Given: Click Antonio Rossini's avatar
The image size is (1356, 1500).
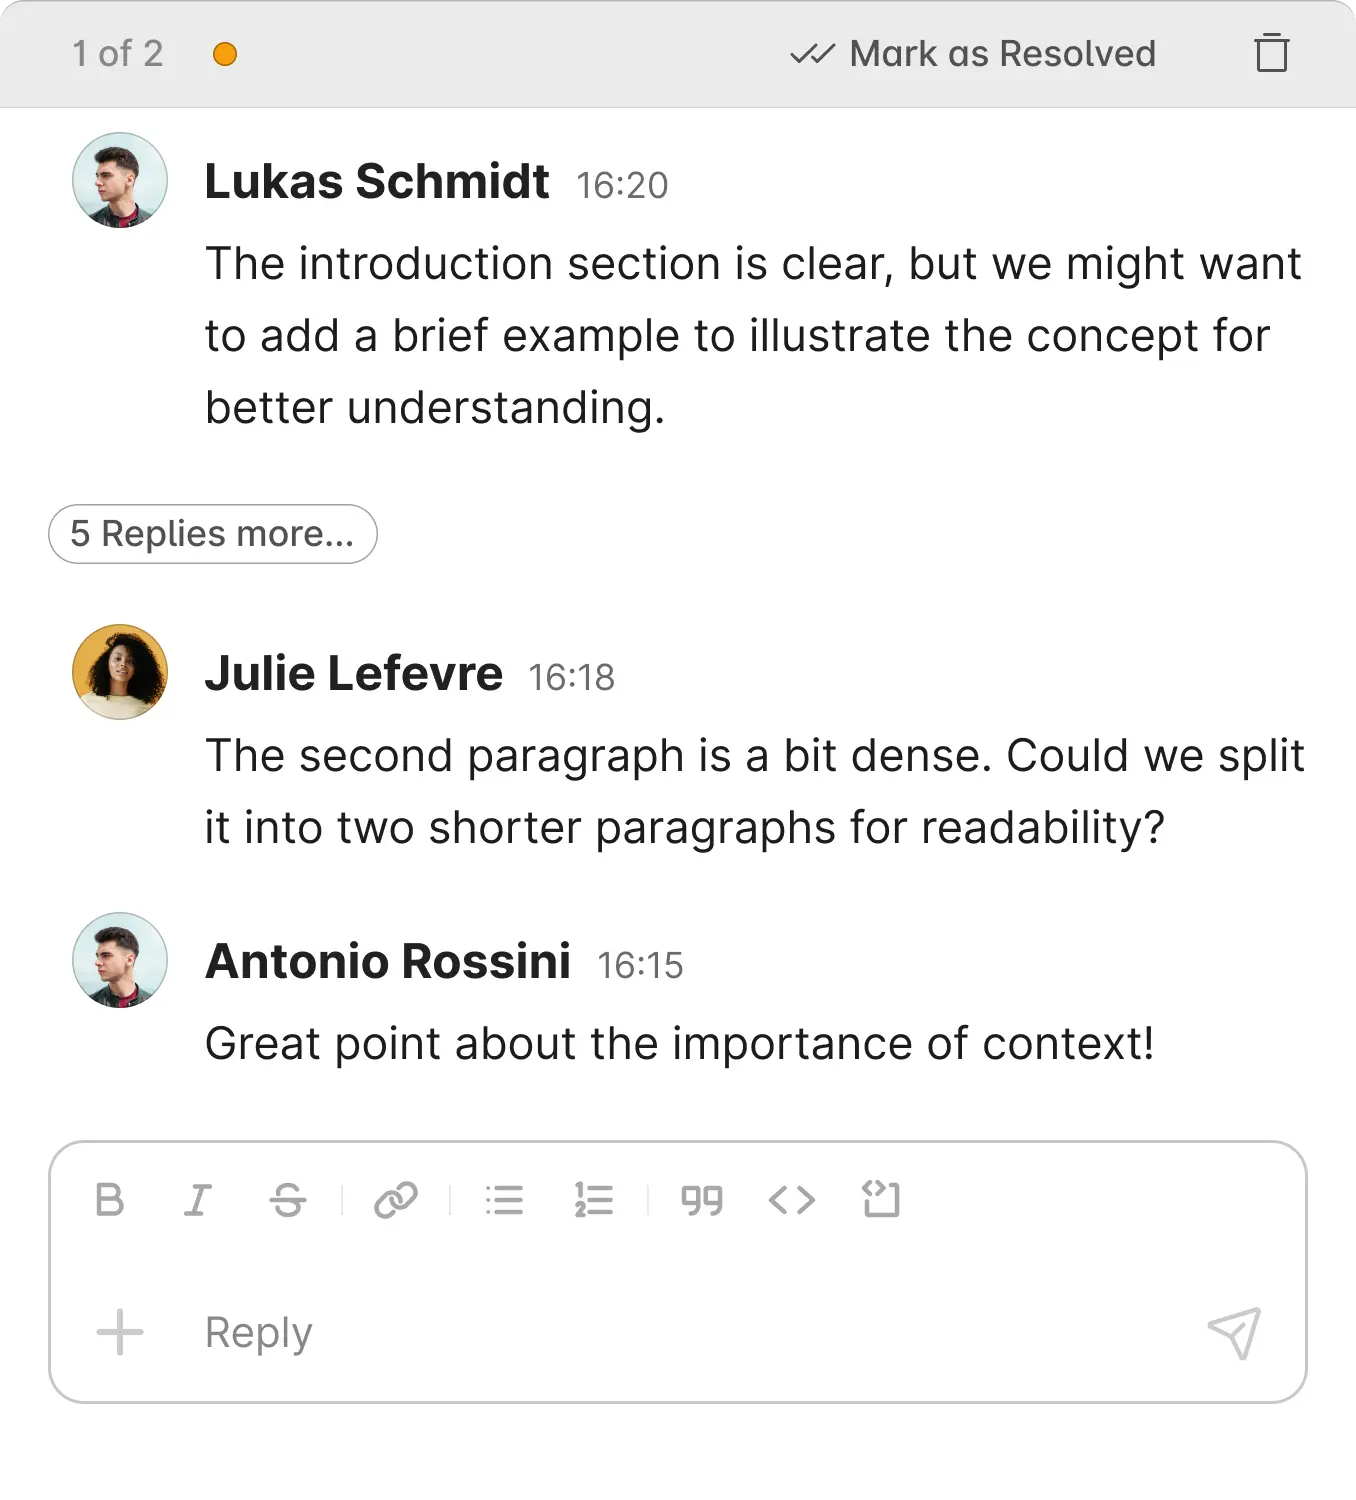Looking at the screenshot, I should (x=120, y=960).
